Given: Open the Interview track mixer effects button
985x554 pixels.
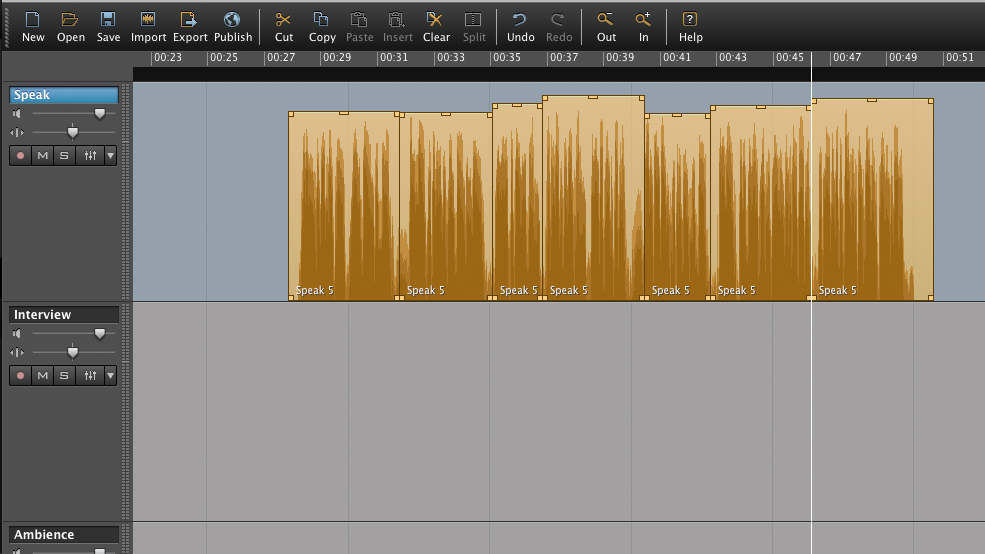Looking at the screenshot, I should 90,376.
